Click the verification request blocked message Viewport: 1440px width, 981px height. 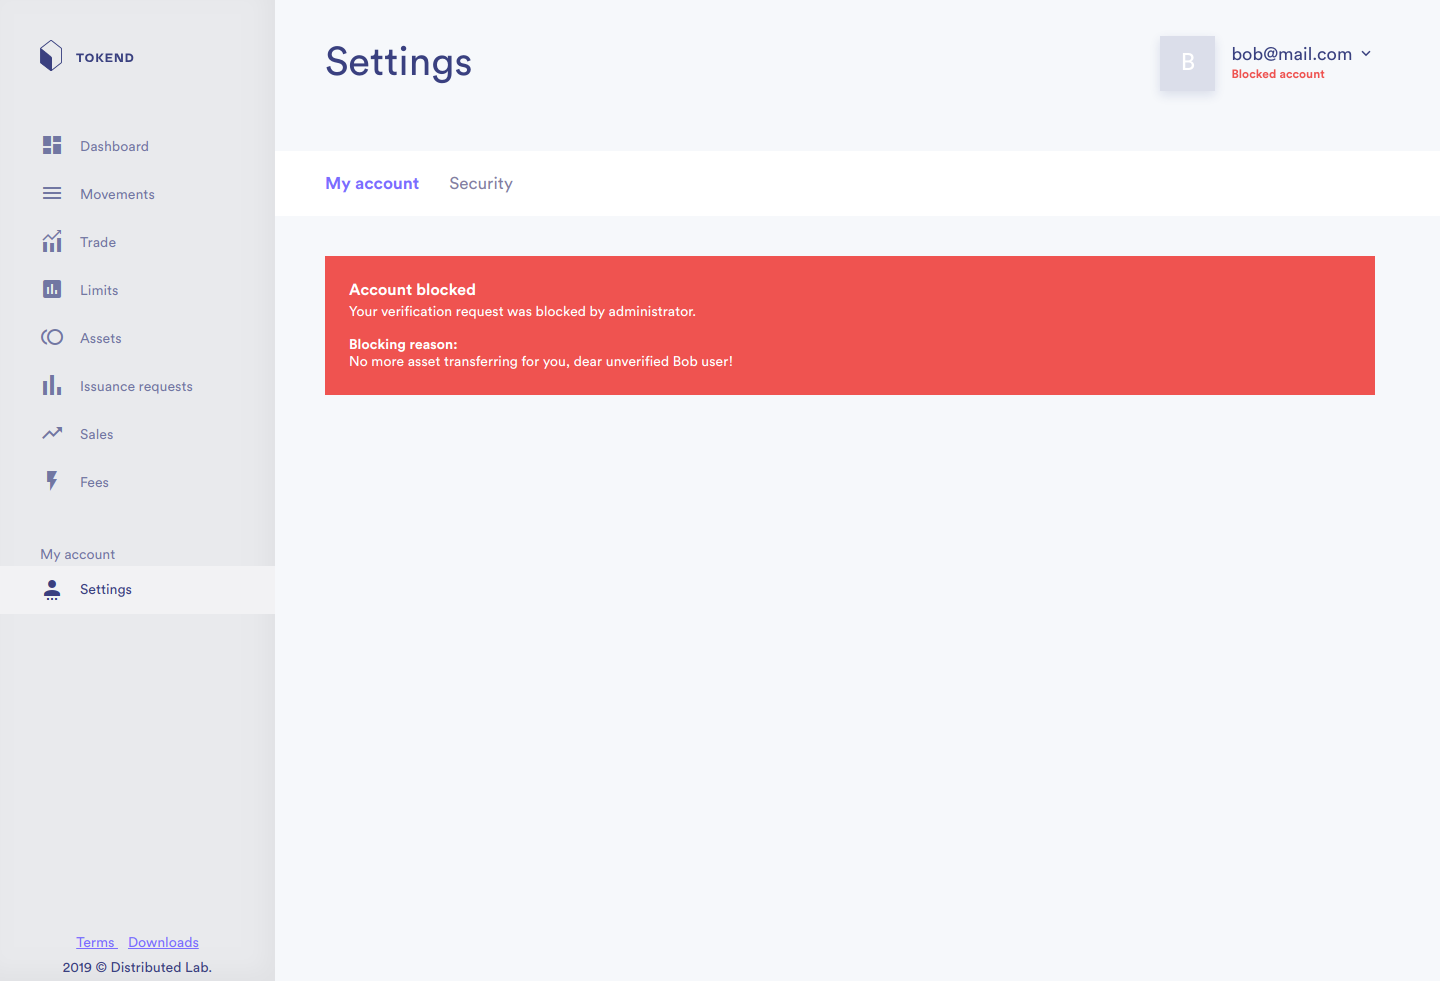click(522, 311)
